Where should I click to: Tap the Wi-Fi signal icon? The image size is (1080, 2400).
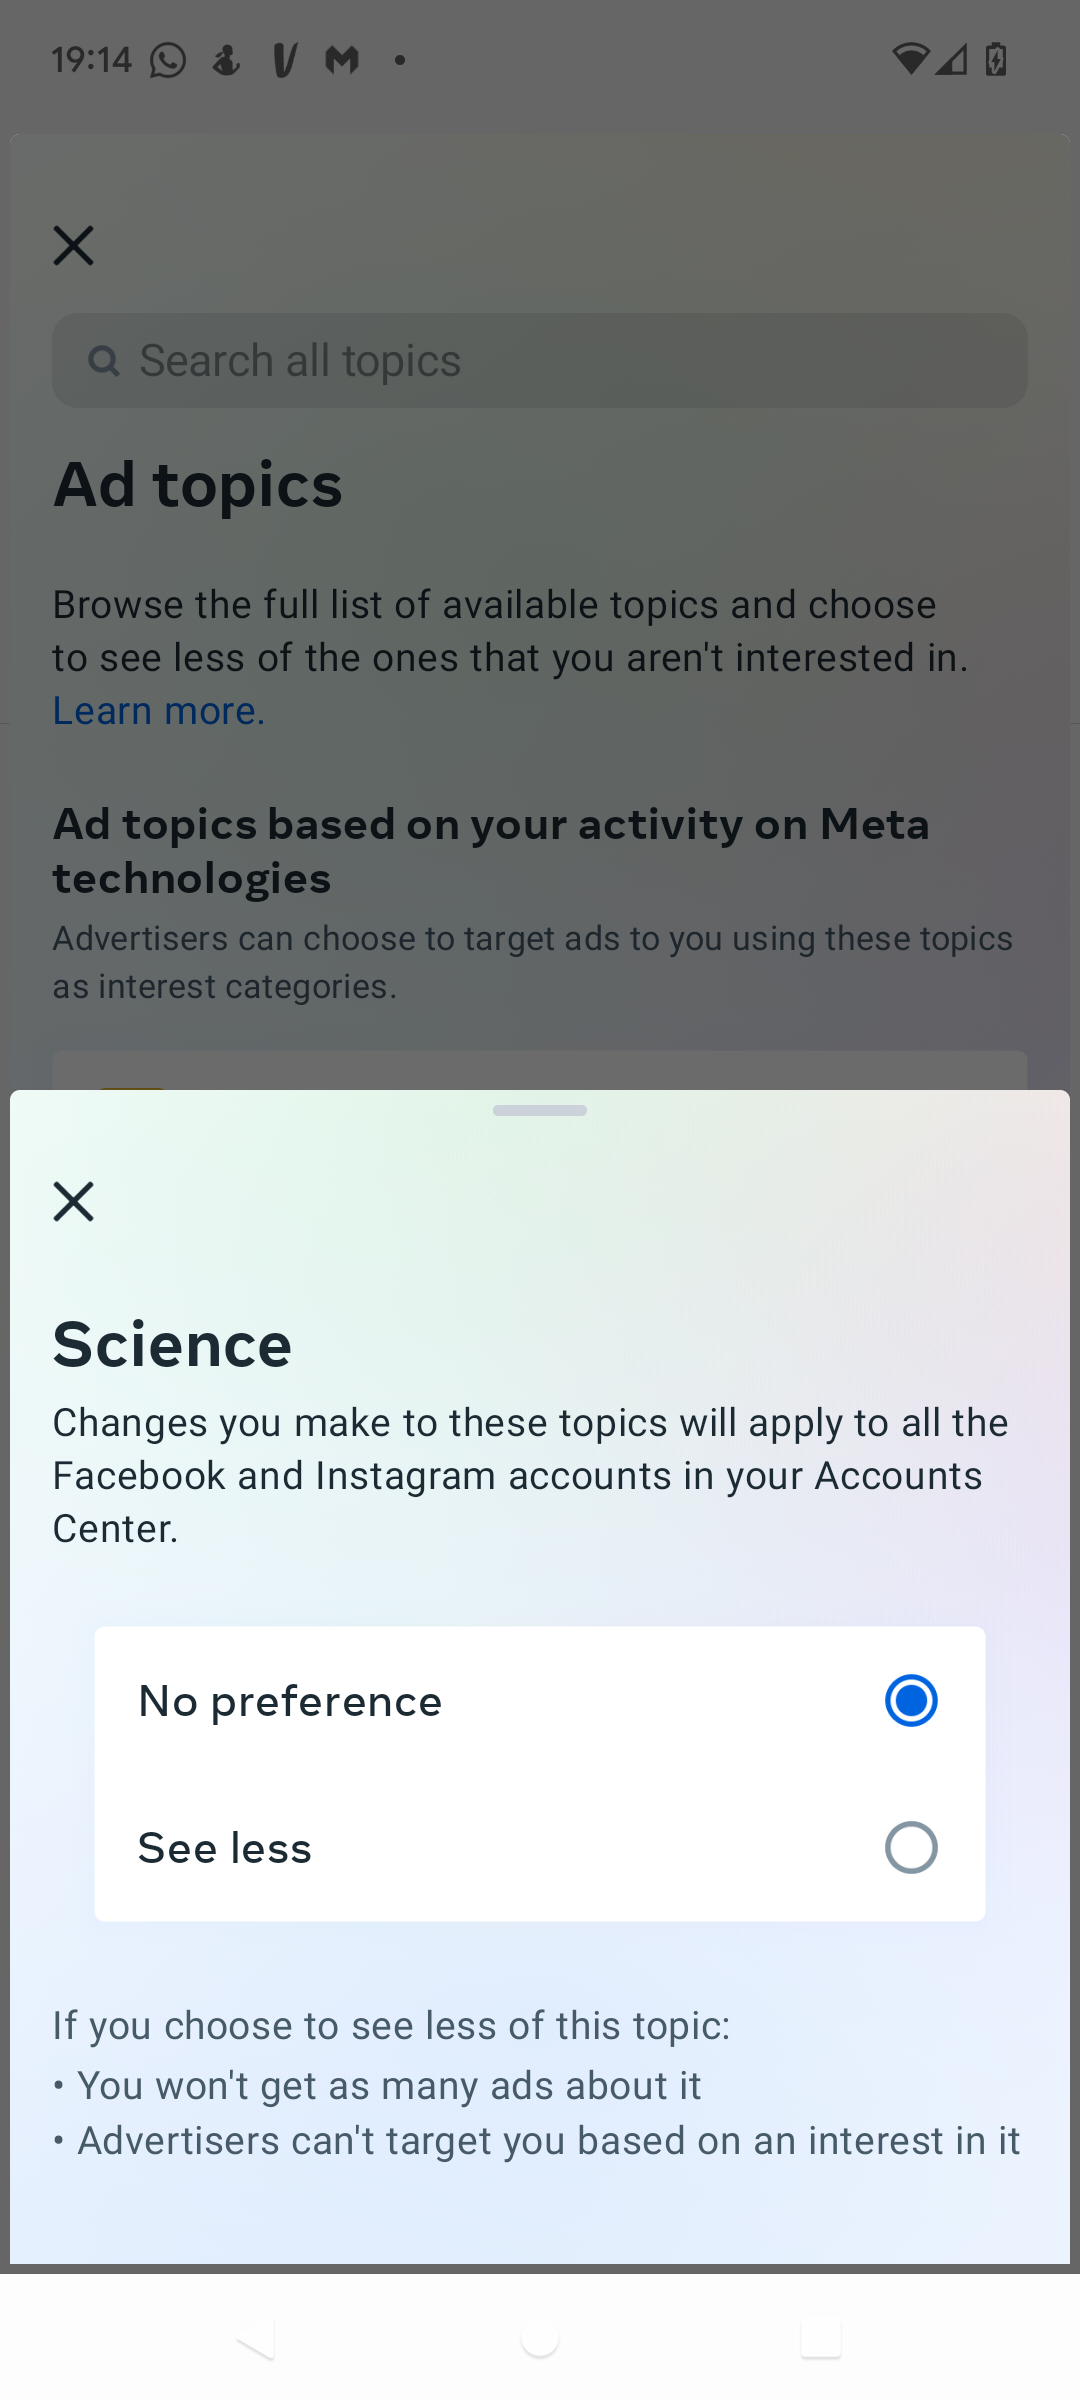[910, 60]
